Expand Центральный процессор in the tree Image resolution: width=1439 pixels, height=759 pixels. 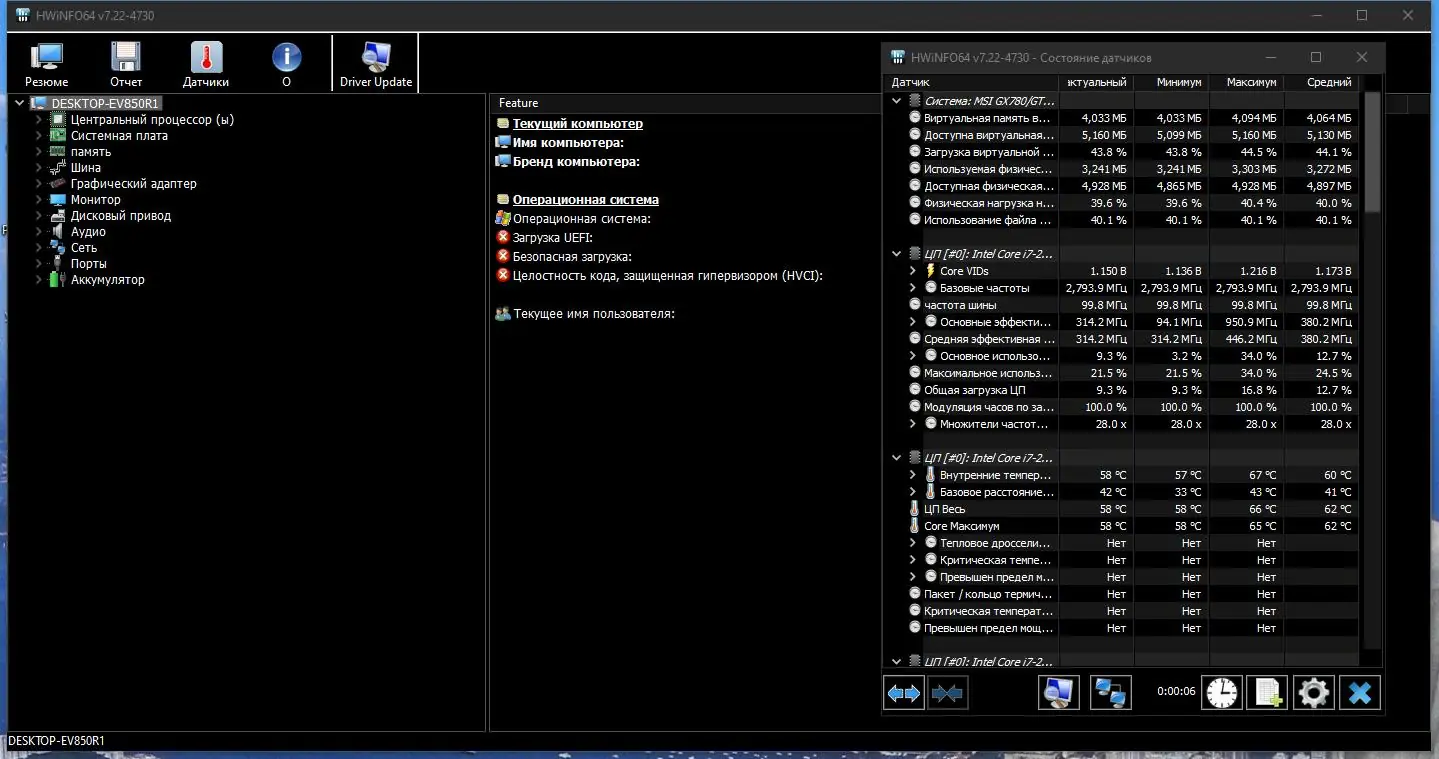coord(40,119)
